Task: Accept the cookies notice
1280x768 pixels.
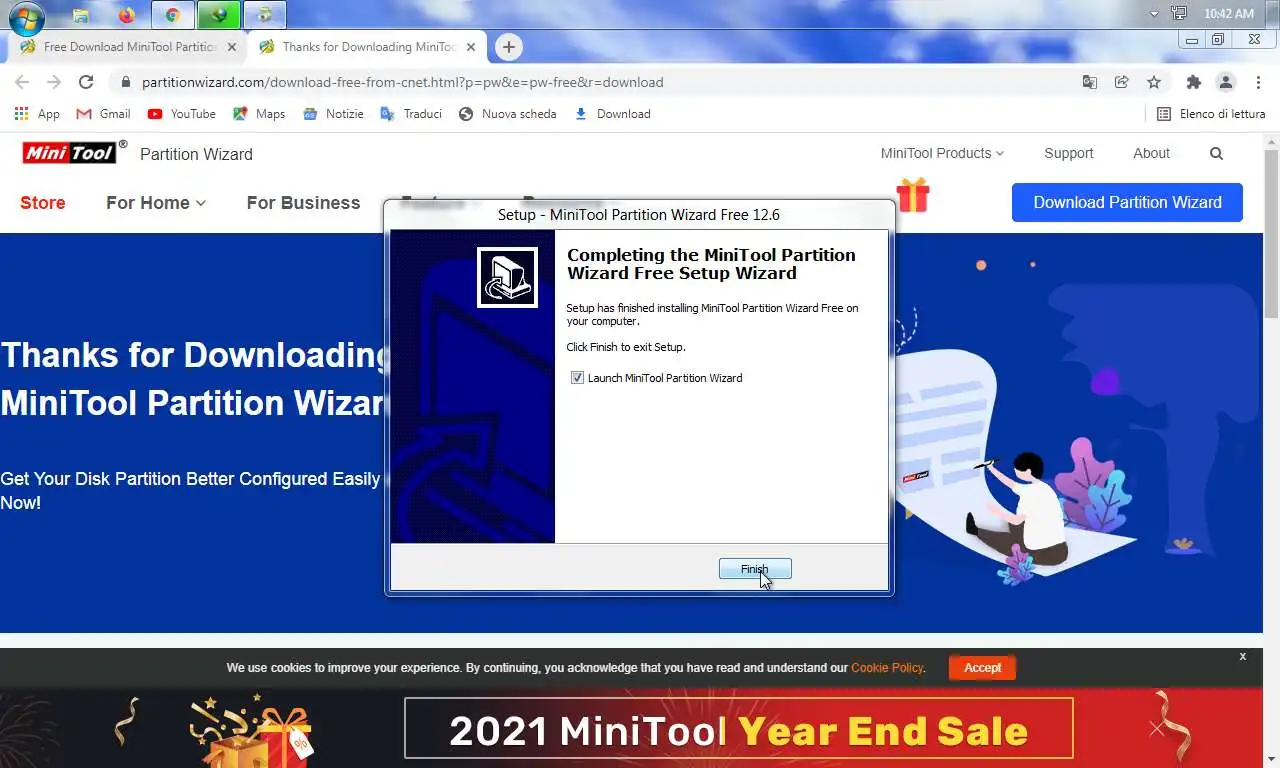Action: pyautogui.click(x=982, y=667)
